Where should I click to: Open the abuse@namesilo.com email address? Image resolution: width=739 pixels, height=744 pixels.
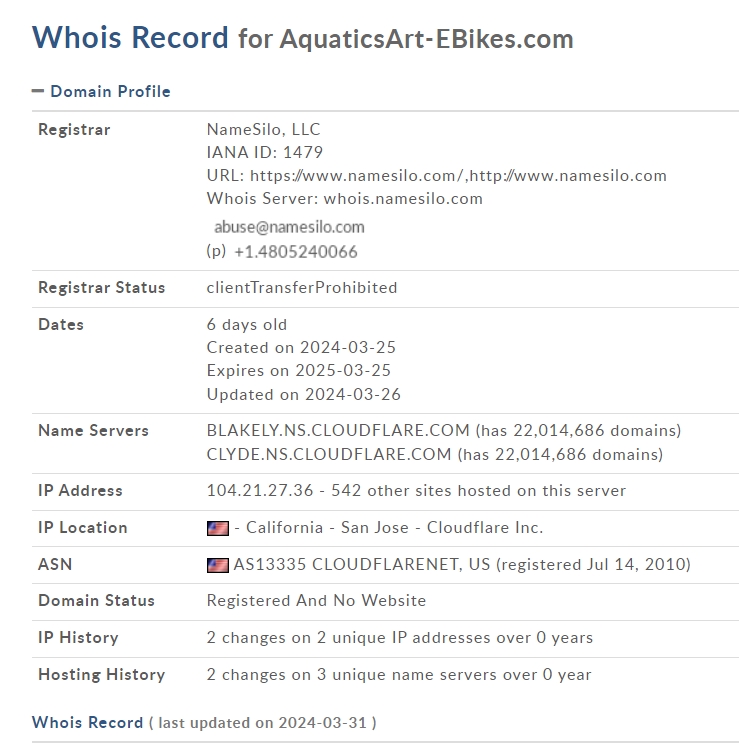coord(289,227)
